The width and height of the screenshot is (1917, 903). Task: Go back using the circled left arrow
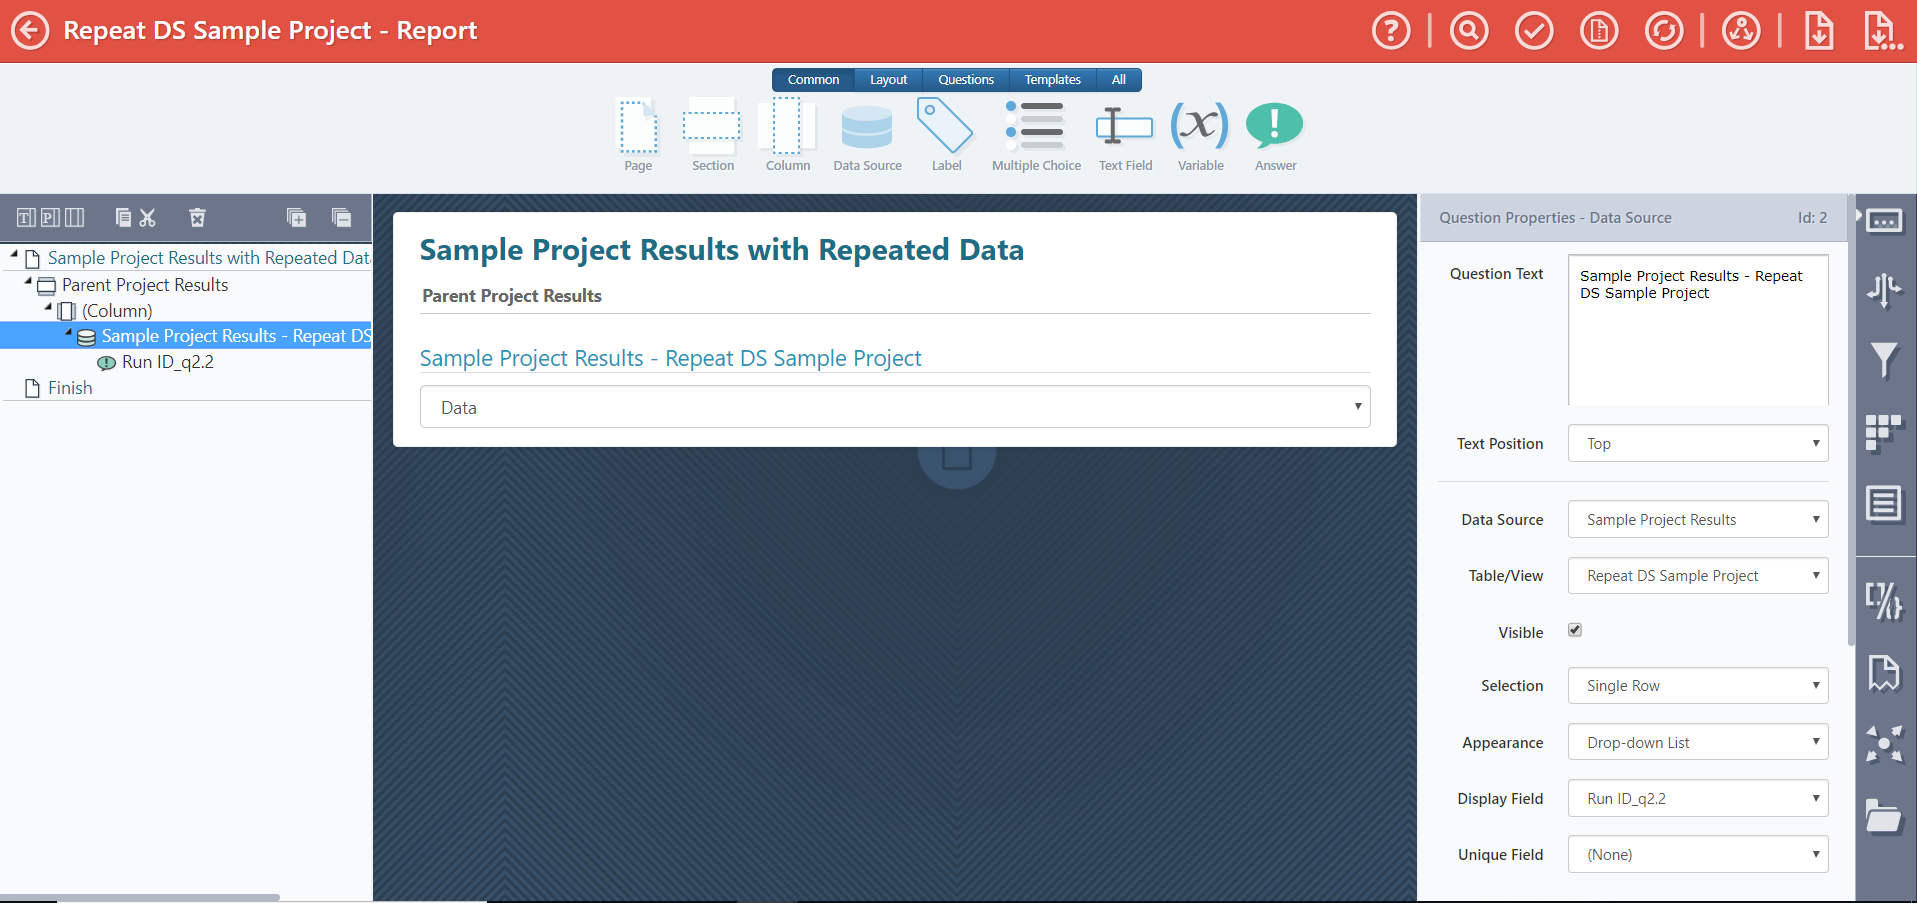pyautogui.click(x=30, y=30)
